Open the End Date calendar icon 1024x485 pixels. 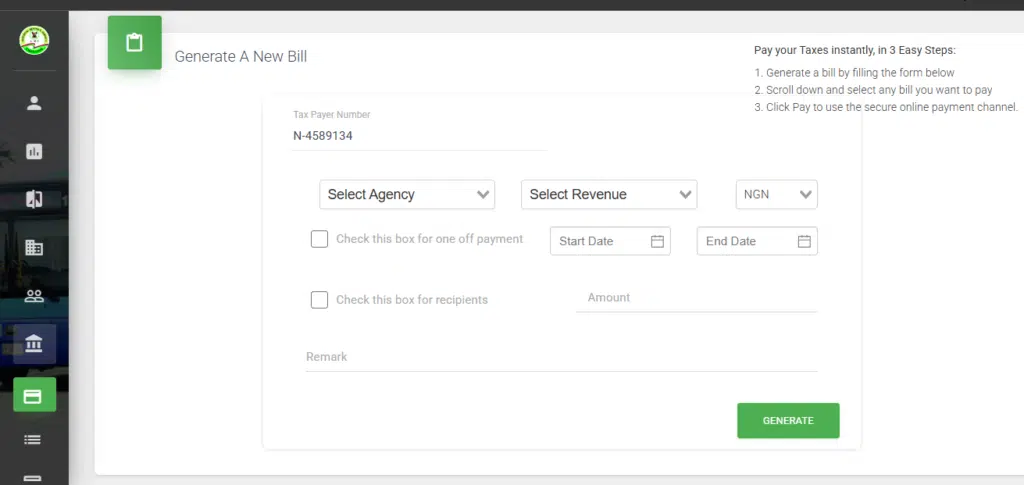[x=804, y=242]
